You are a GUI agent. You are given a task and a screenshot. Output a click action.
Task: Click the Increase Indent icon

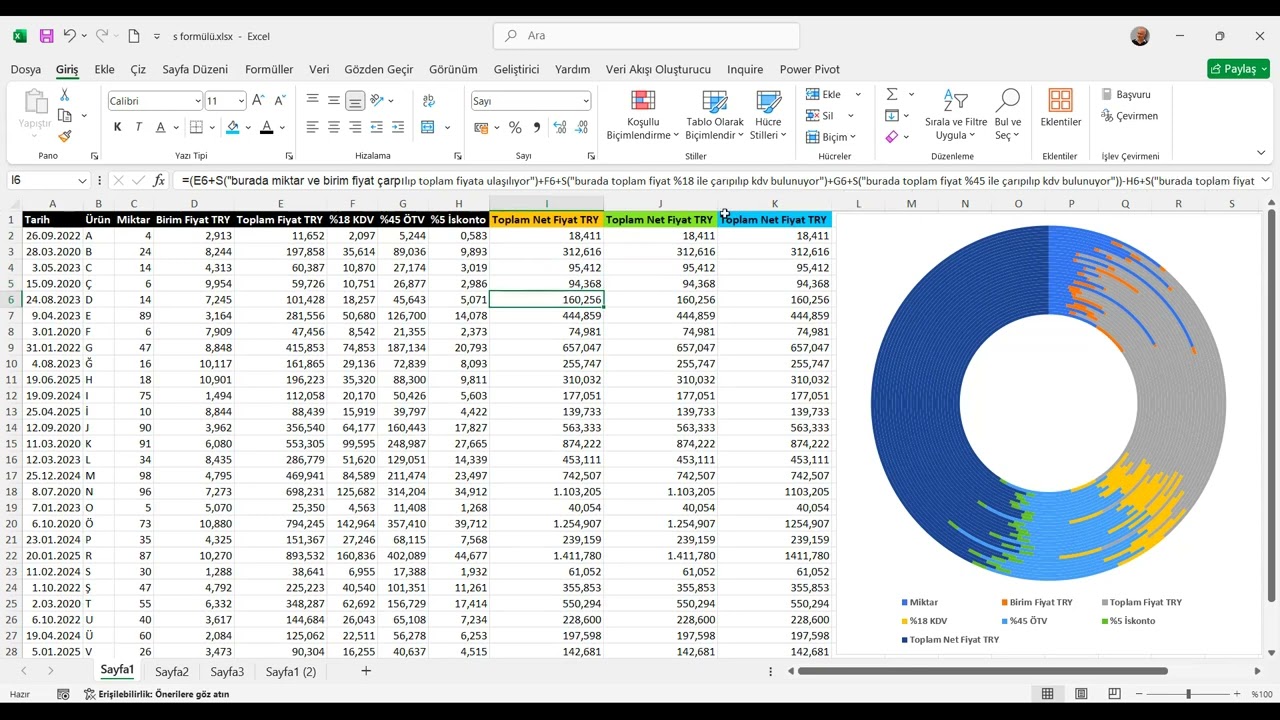(398, 127)
